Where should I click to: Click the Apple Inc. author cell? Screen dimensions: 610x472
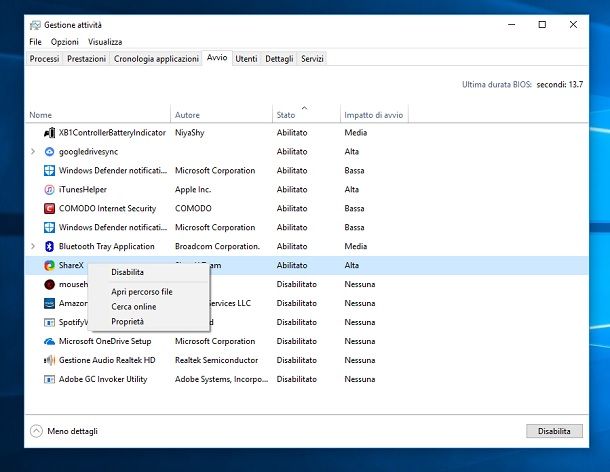(193, 190)
